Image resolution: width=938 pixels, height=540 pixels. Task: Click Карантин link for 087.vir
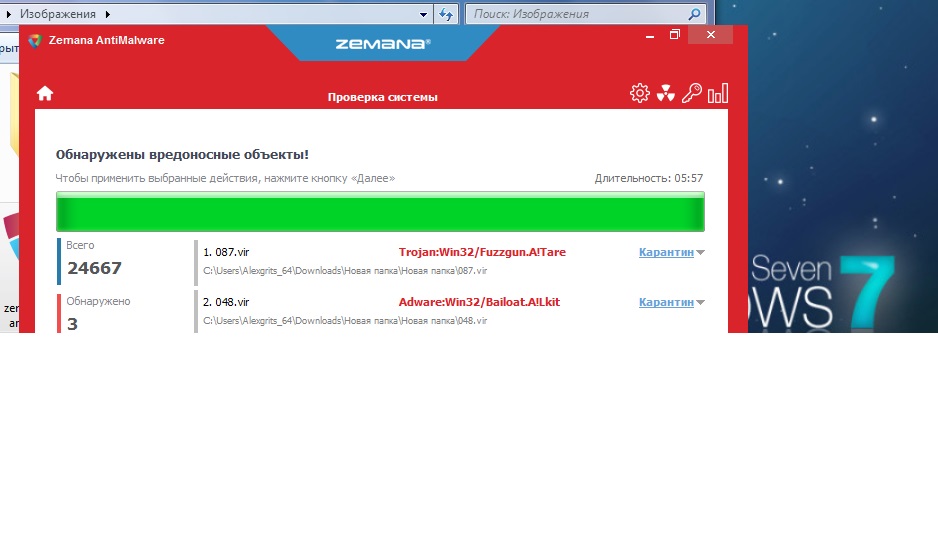666,252
